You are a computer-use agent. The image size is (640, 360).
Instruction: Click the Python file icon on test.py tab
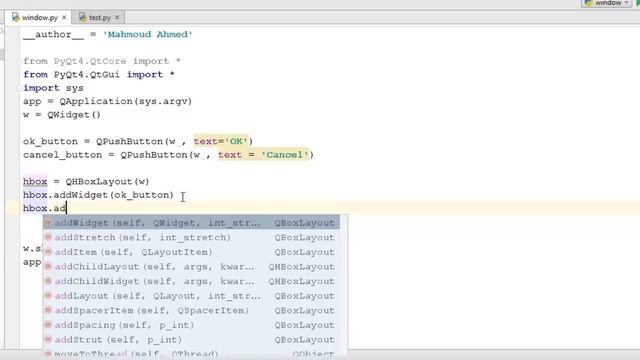(82, 17)
